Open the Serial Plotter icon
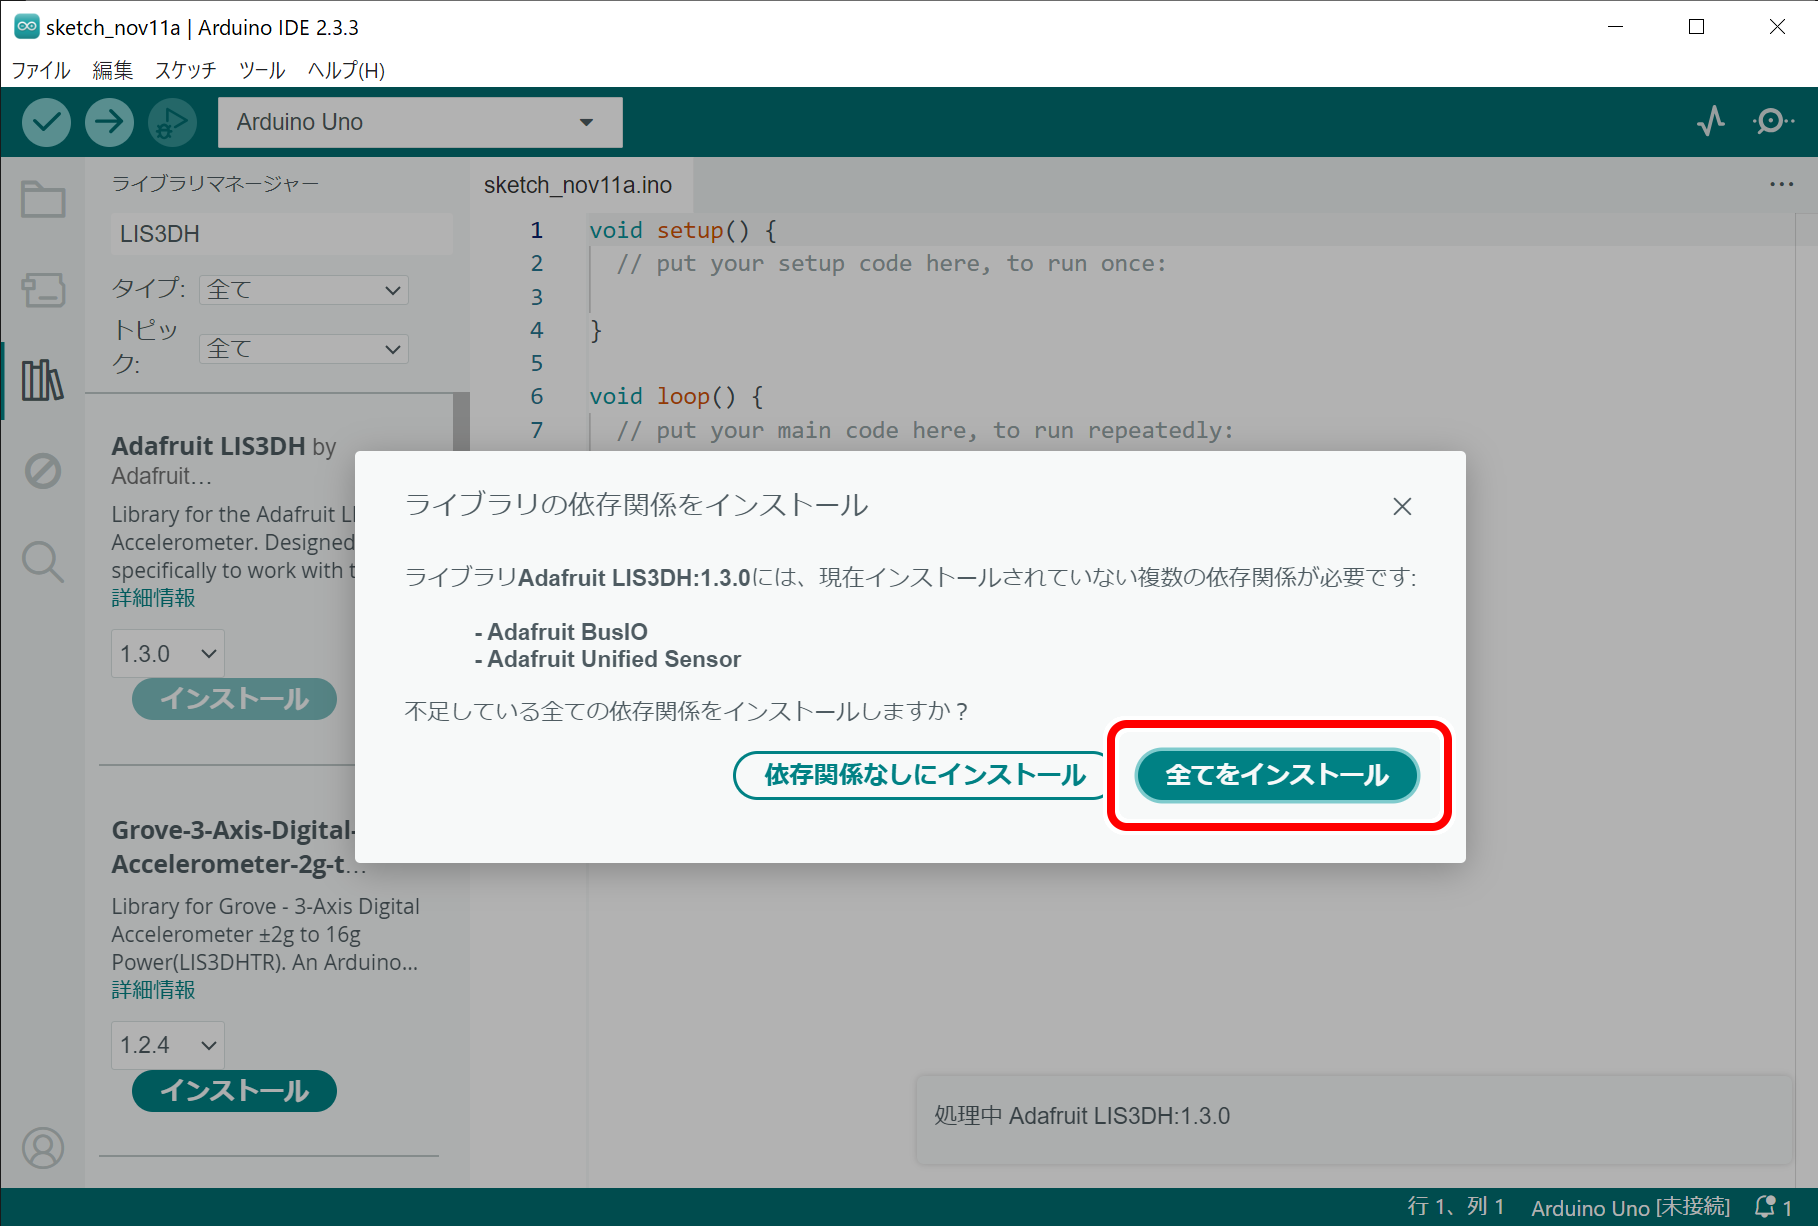The image size is (1818, 1226). pos(1711,122)
